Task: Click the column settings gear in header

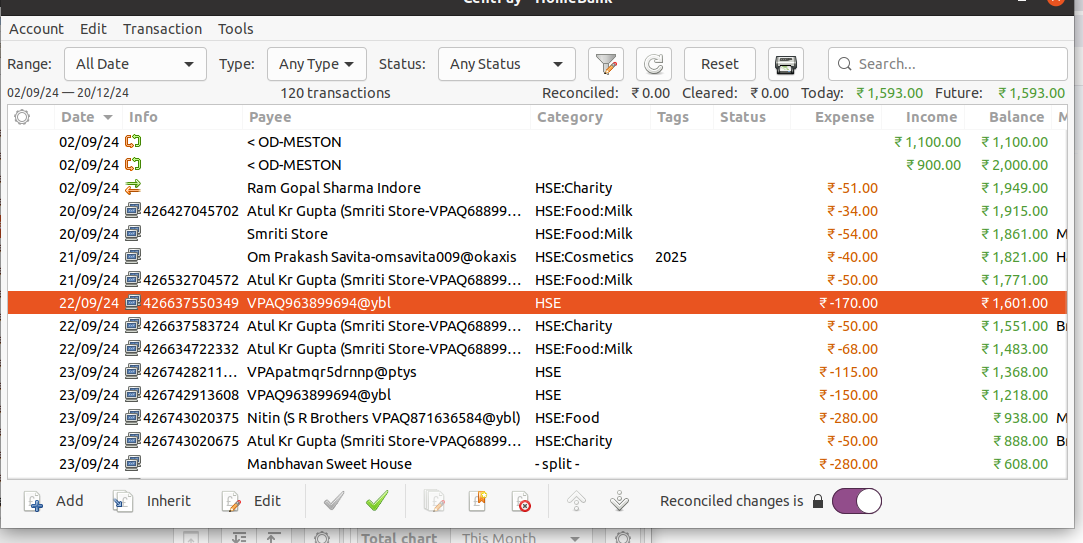Action: [x=22, y=117]
